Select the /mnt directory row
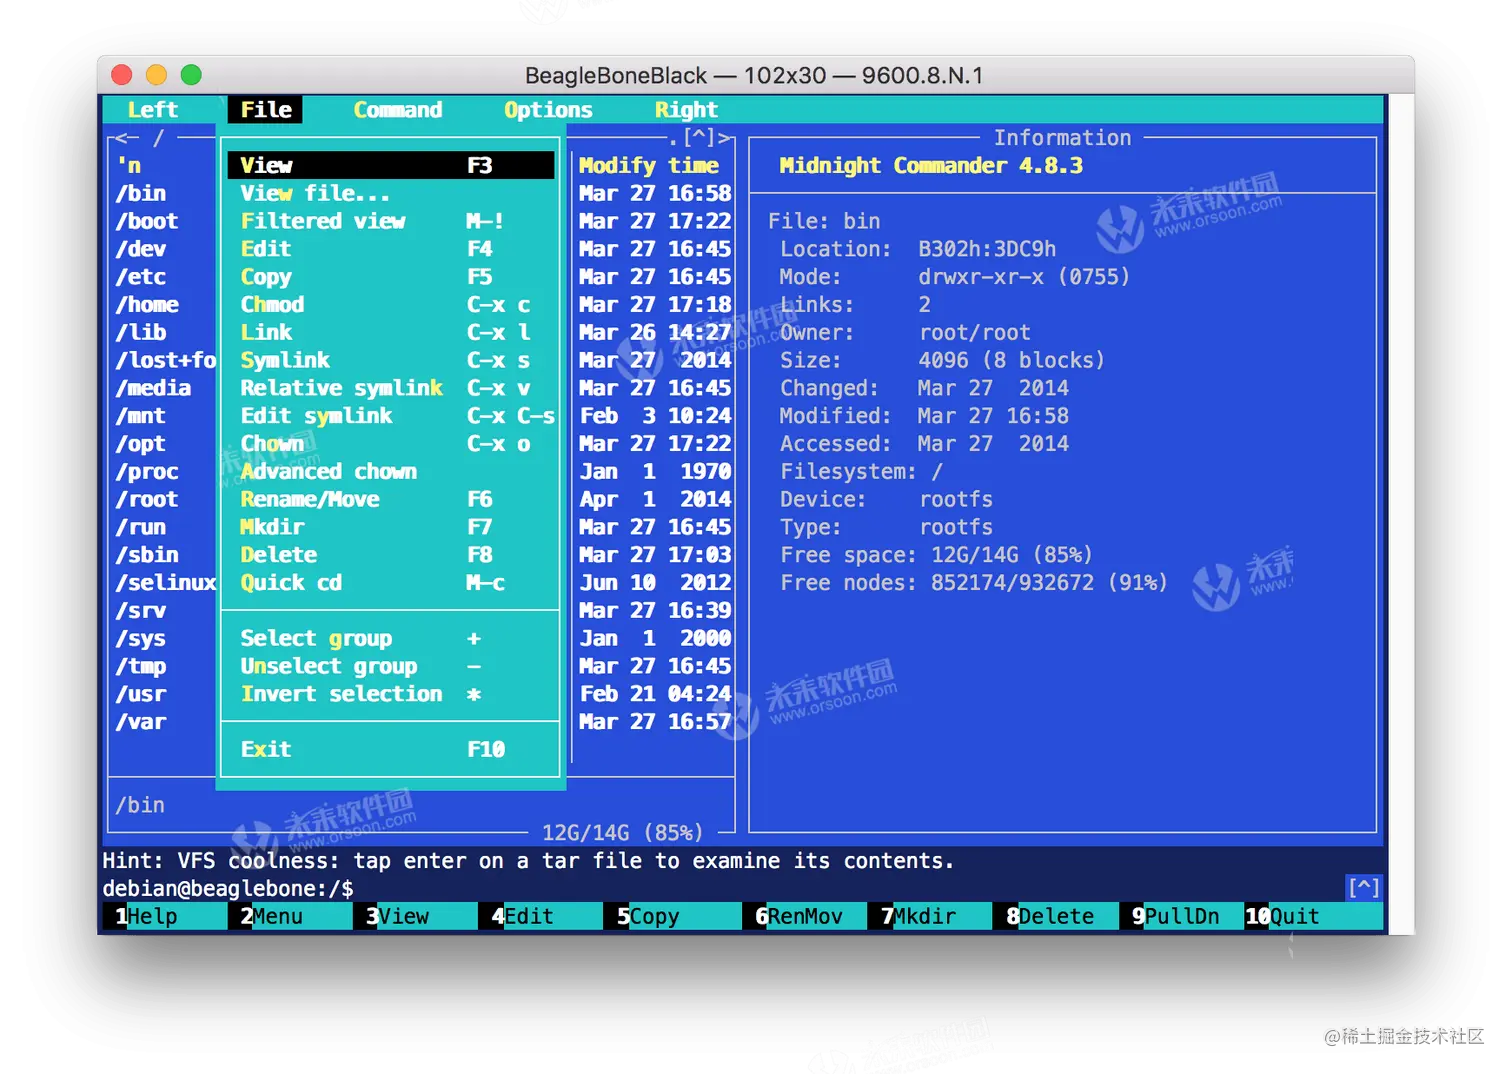This screenshot has height=1074, width=1512. pos(141,416)
